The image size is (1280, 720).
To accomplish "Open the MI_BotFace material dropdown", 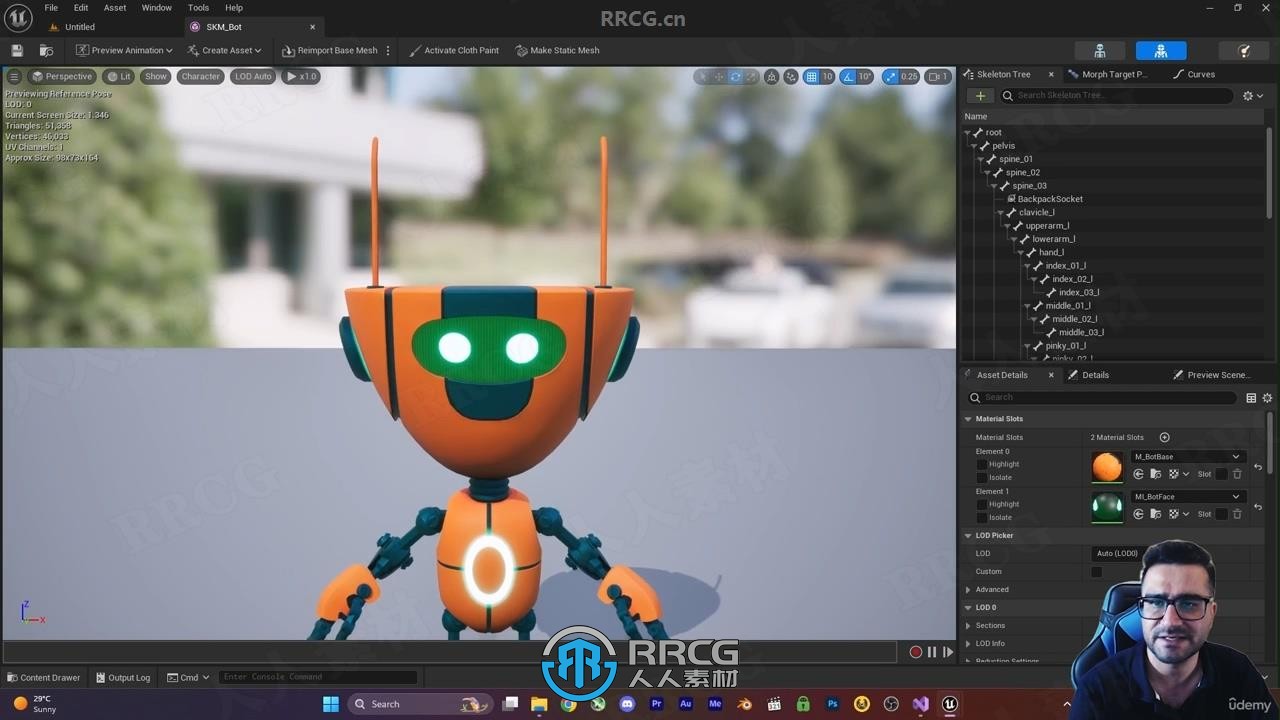I will point(1187,497).
